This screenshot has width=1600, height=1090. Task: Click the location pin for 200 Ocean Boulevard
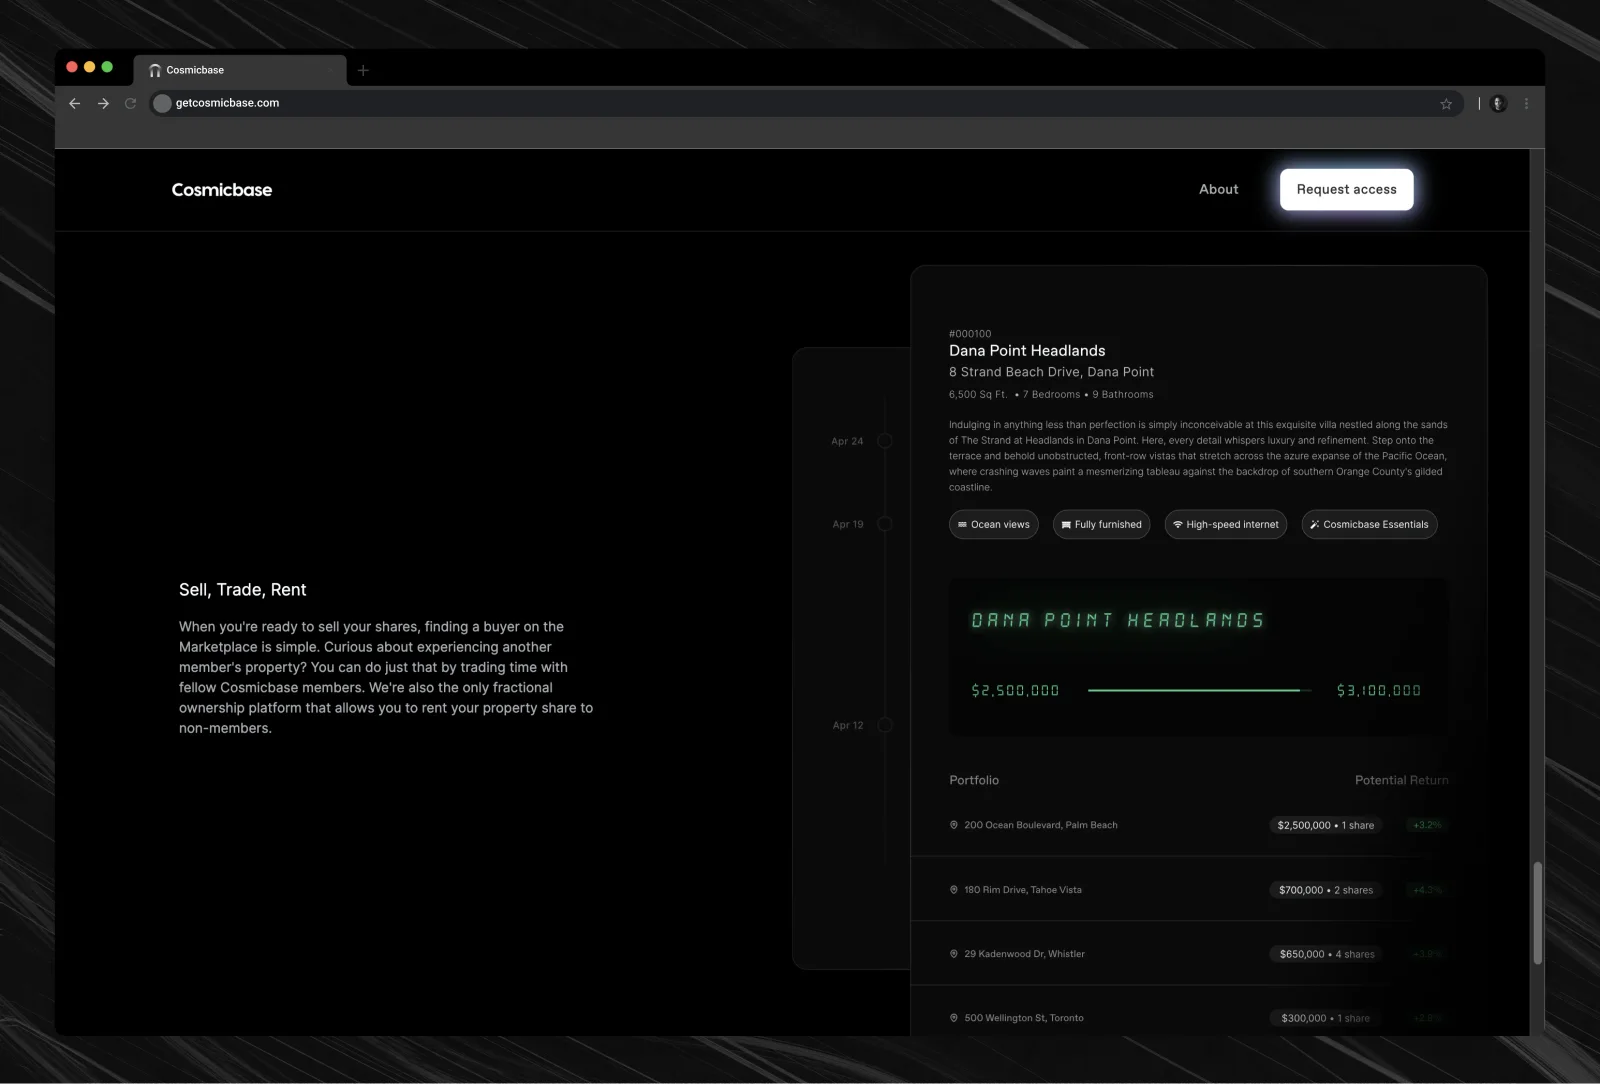(x=954, y=826)
